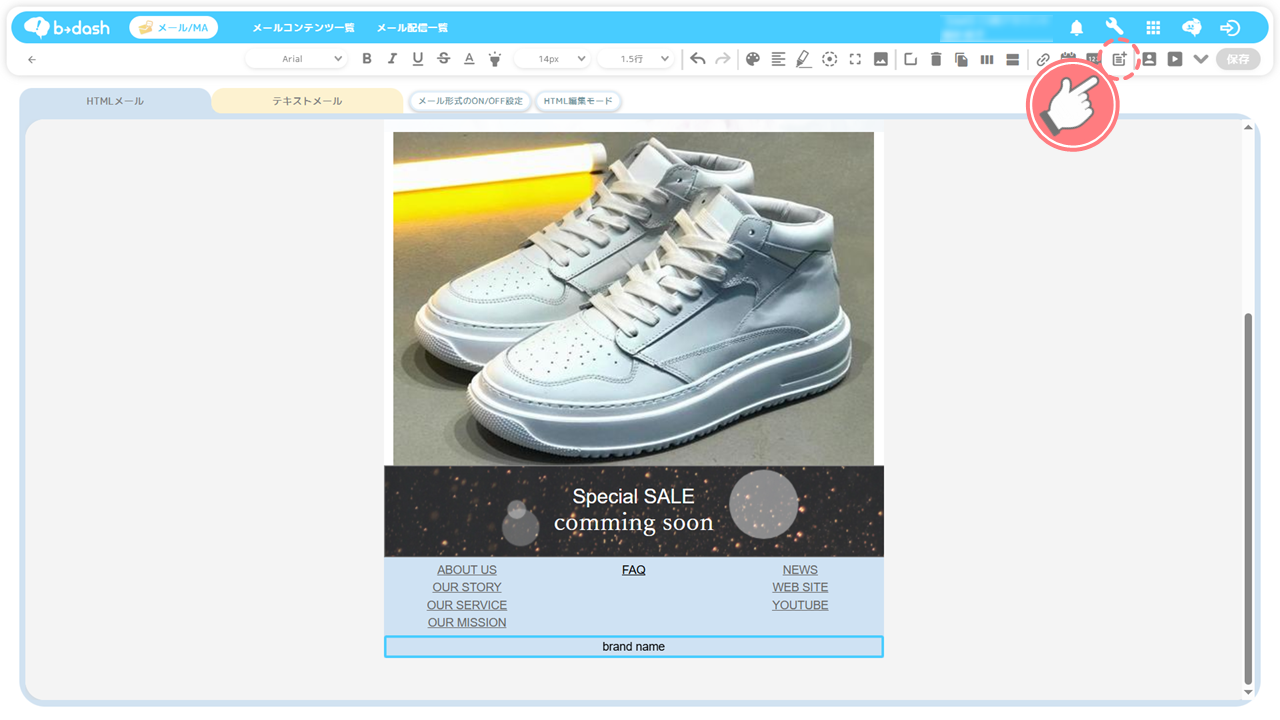Click the video play icon
The width and height of the screenshot is (1280, 720).
(1175, 59)
